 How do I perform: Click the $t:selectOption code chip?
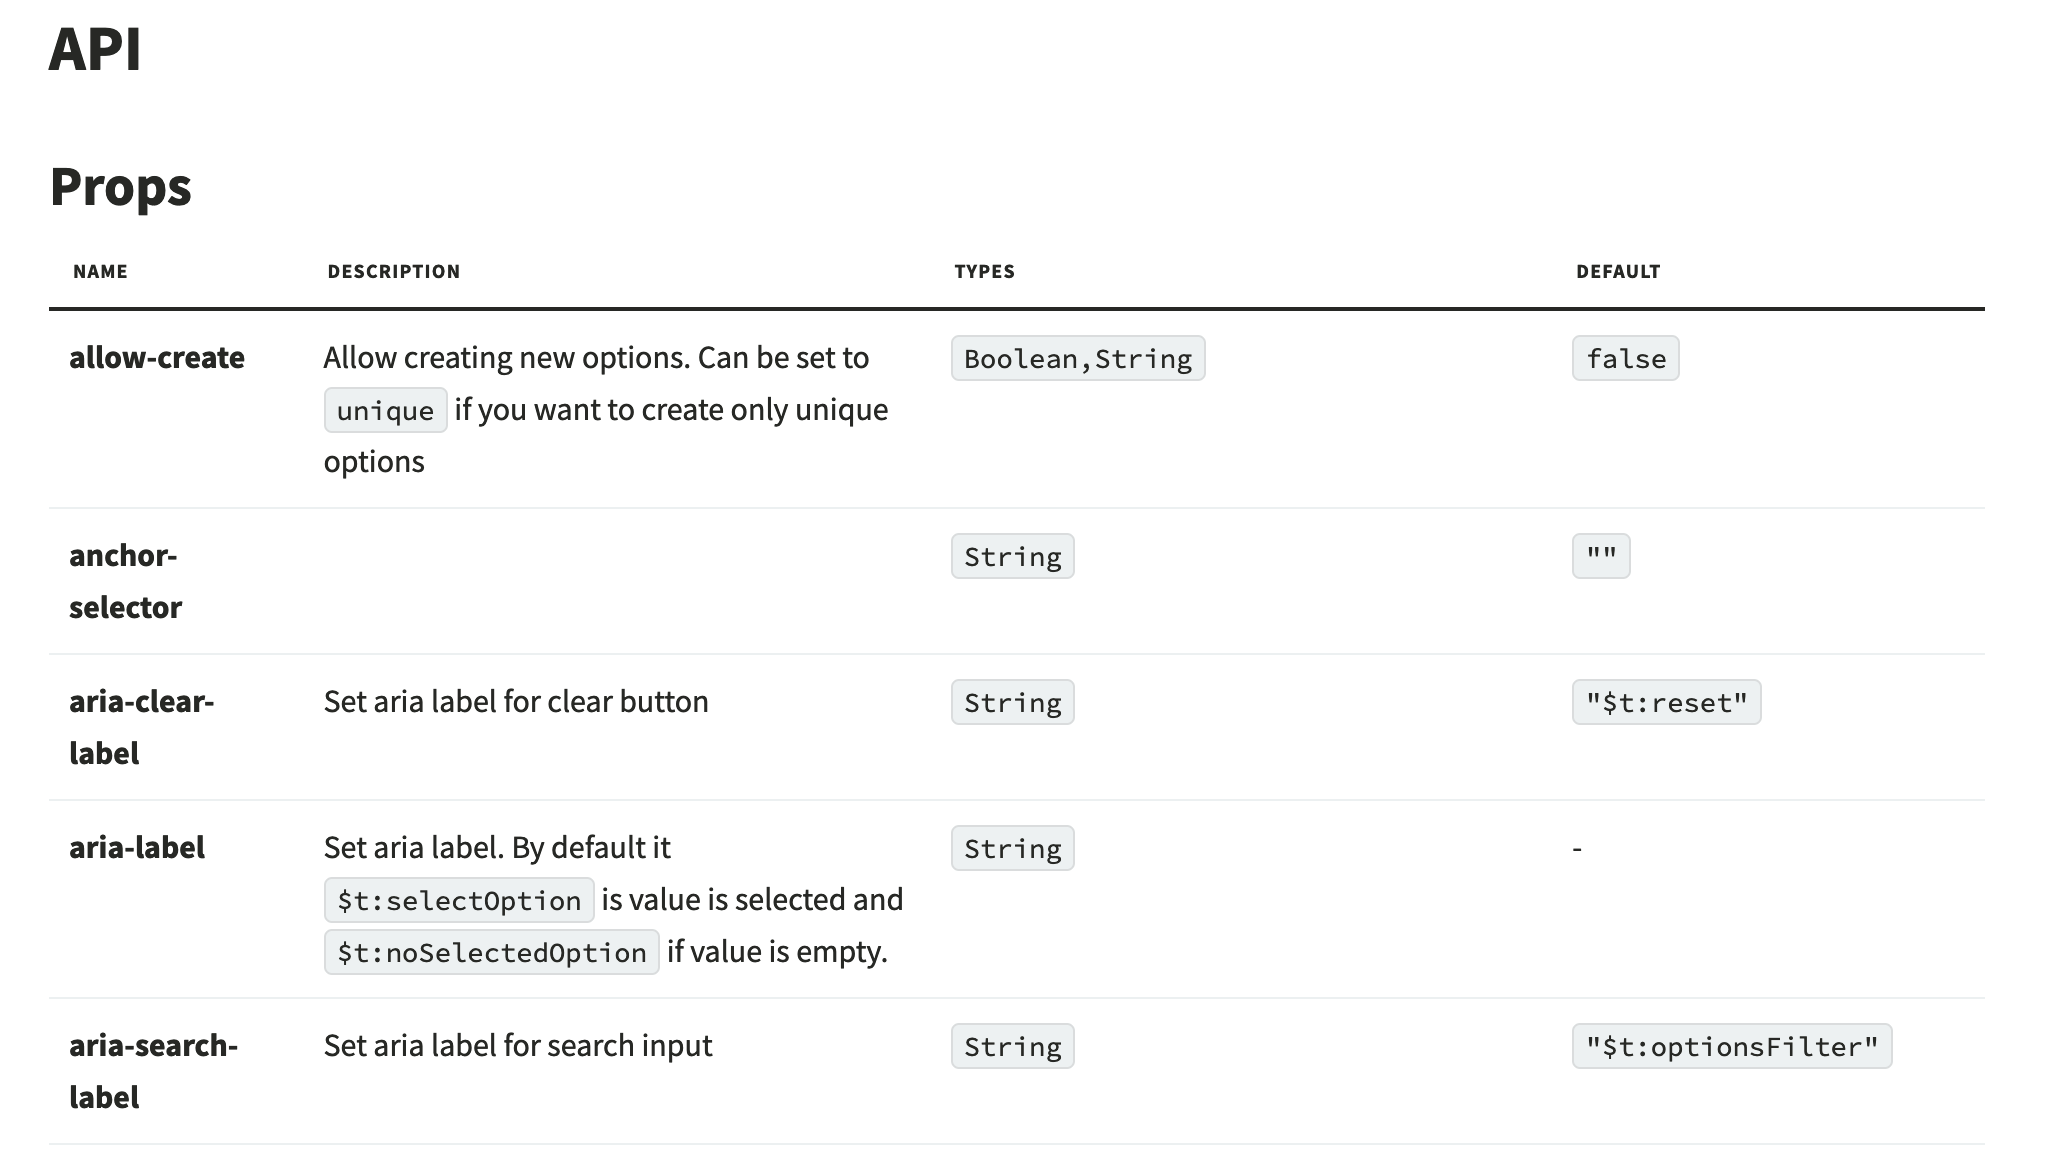459,901
